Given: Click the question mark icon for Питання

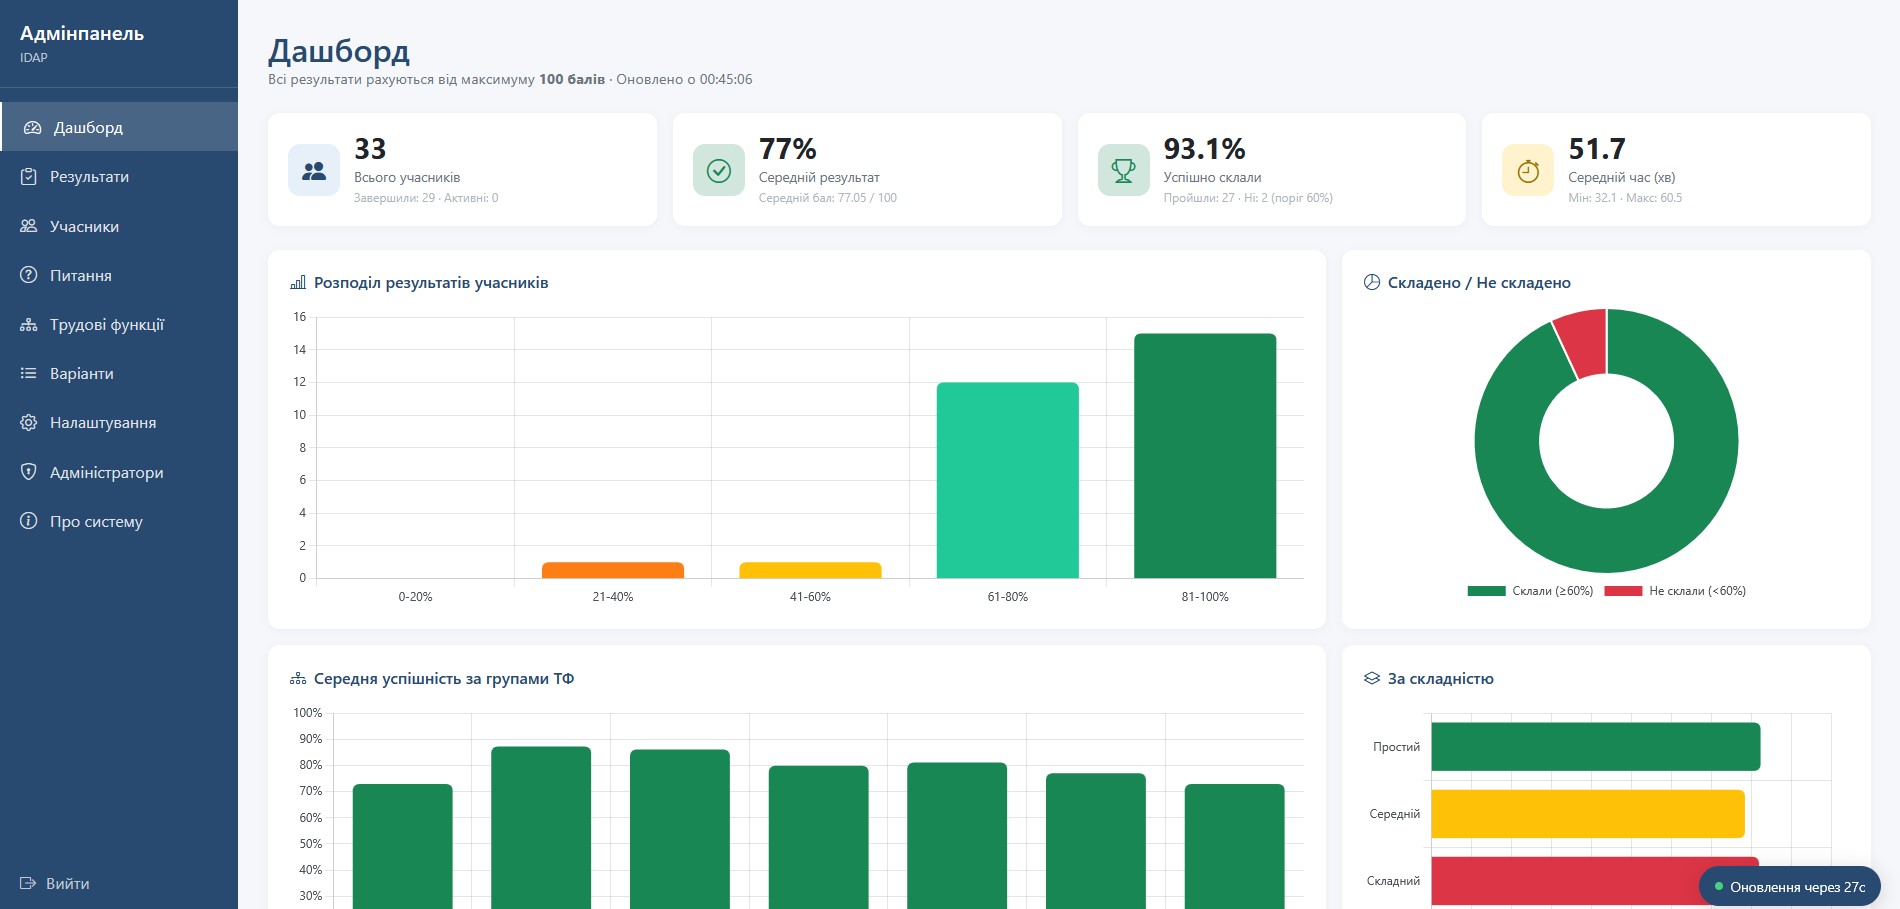Looking at the screenshot, I should point(29,275).
